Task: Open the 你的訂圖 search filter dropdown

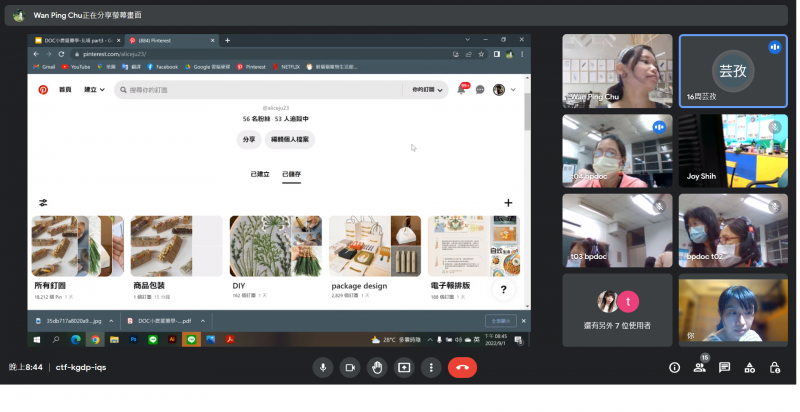Action: [x=428, y=90]
